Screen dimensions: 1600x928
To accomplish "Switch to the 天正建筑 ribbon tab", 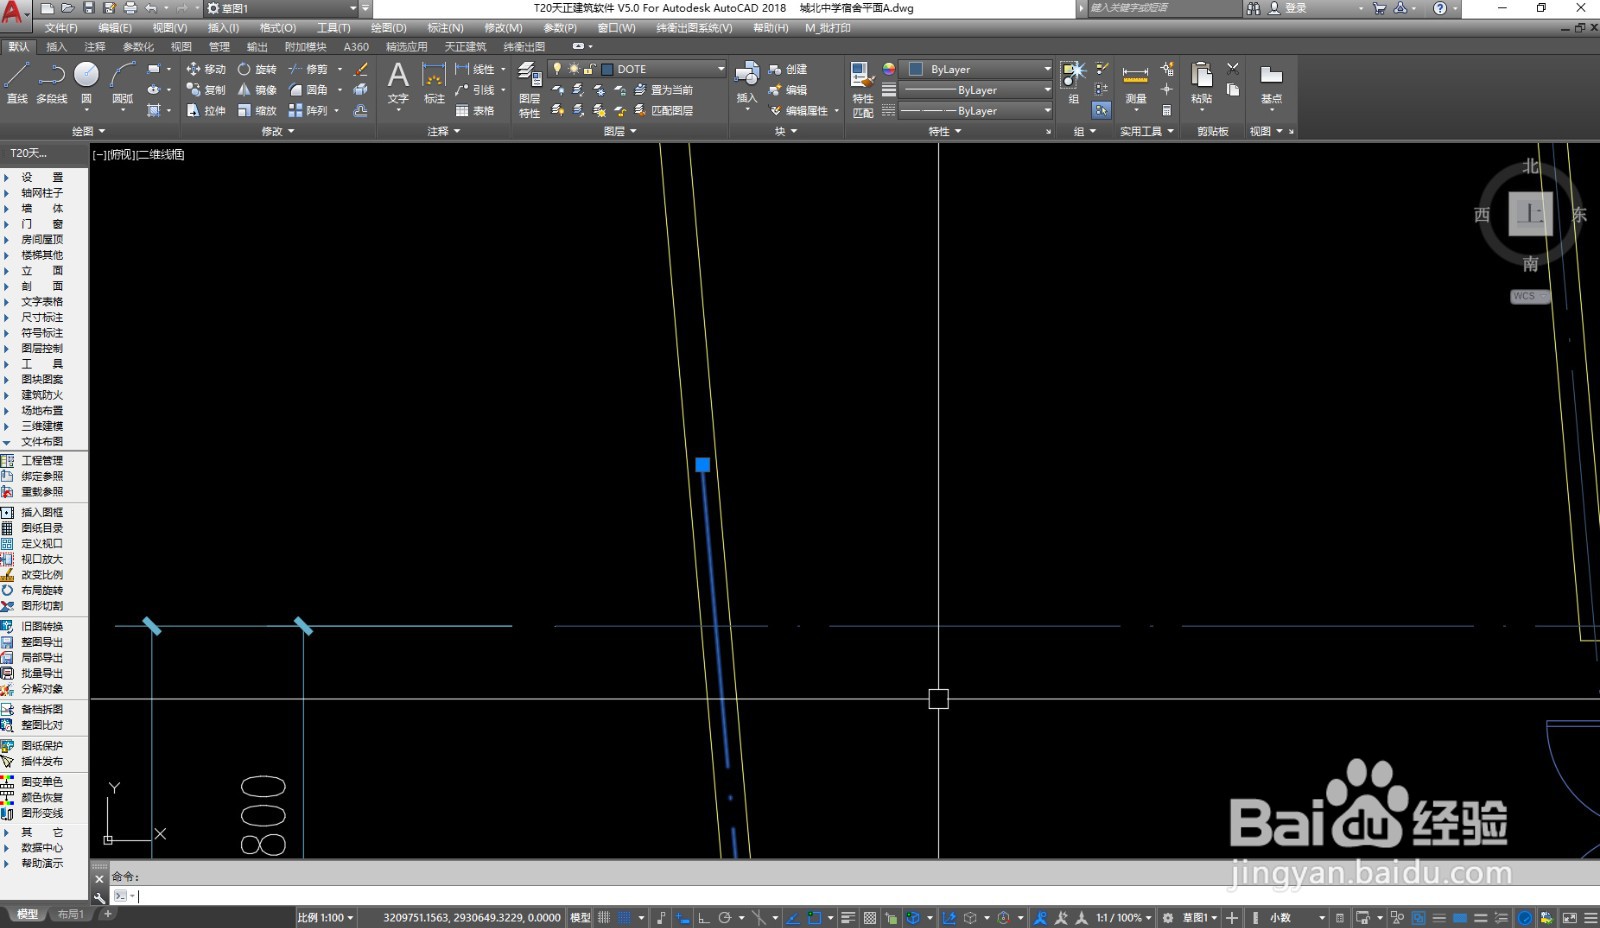I will pos(465,47).
